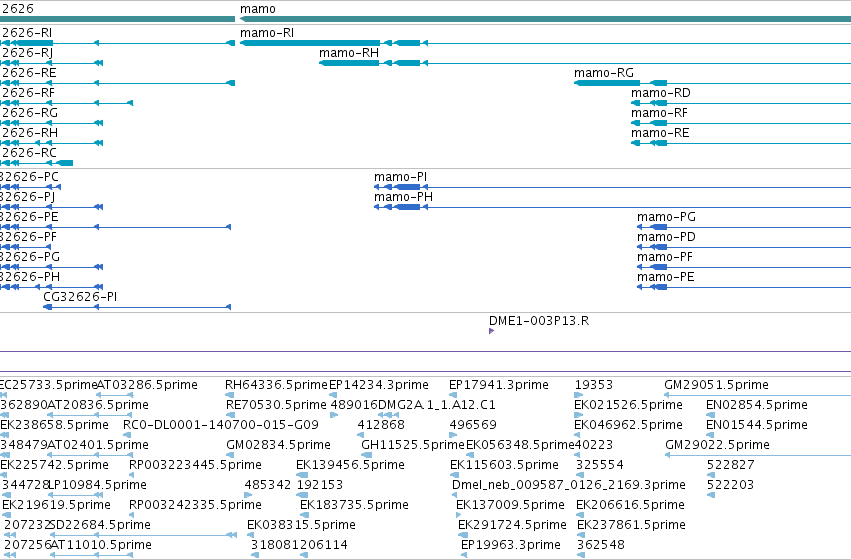Select the mamo gene label

[258, 9]
